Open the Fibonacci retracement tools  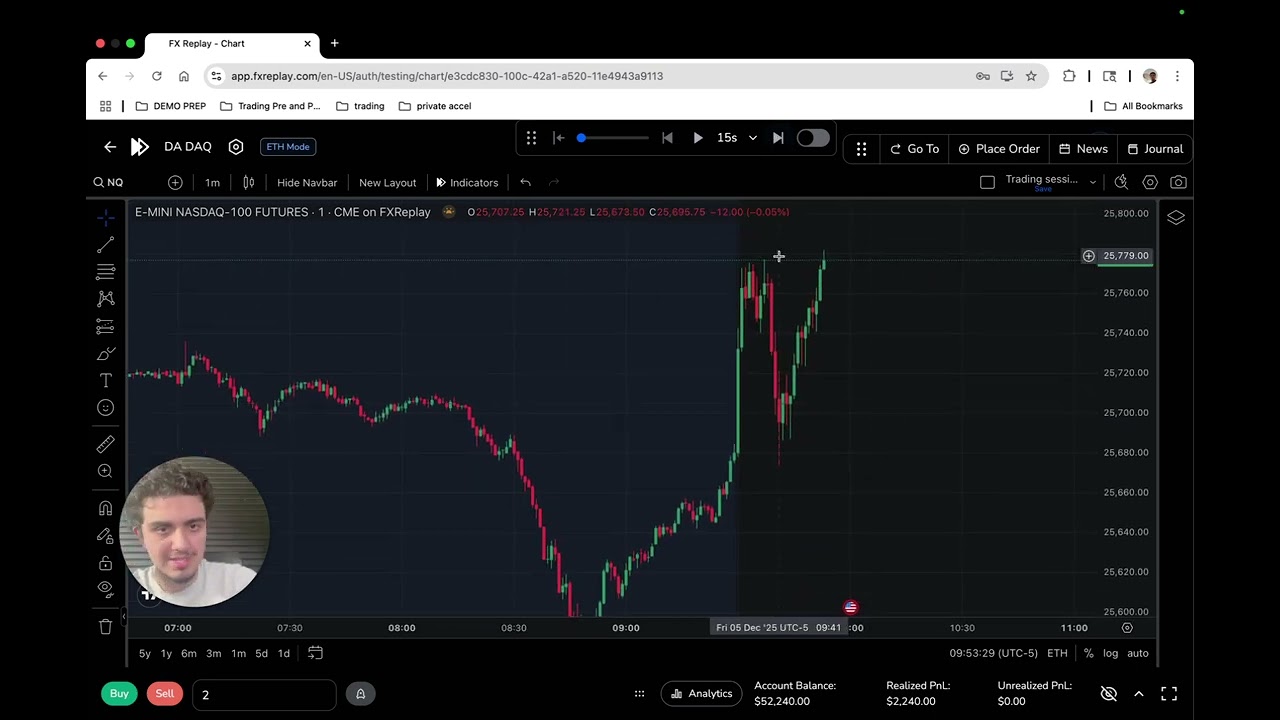[105, 272]
